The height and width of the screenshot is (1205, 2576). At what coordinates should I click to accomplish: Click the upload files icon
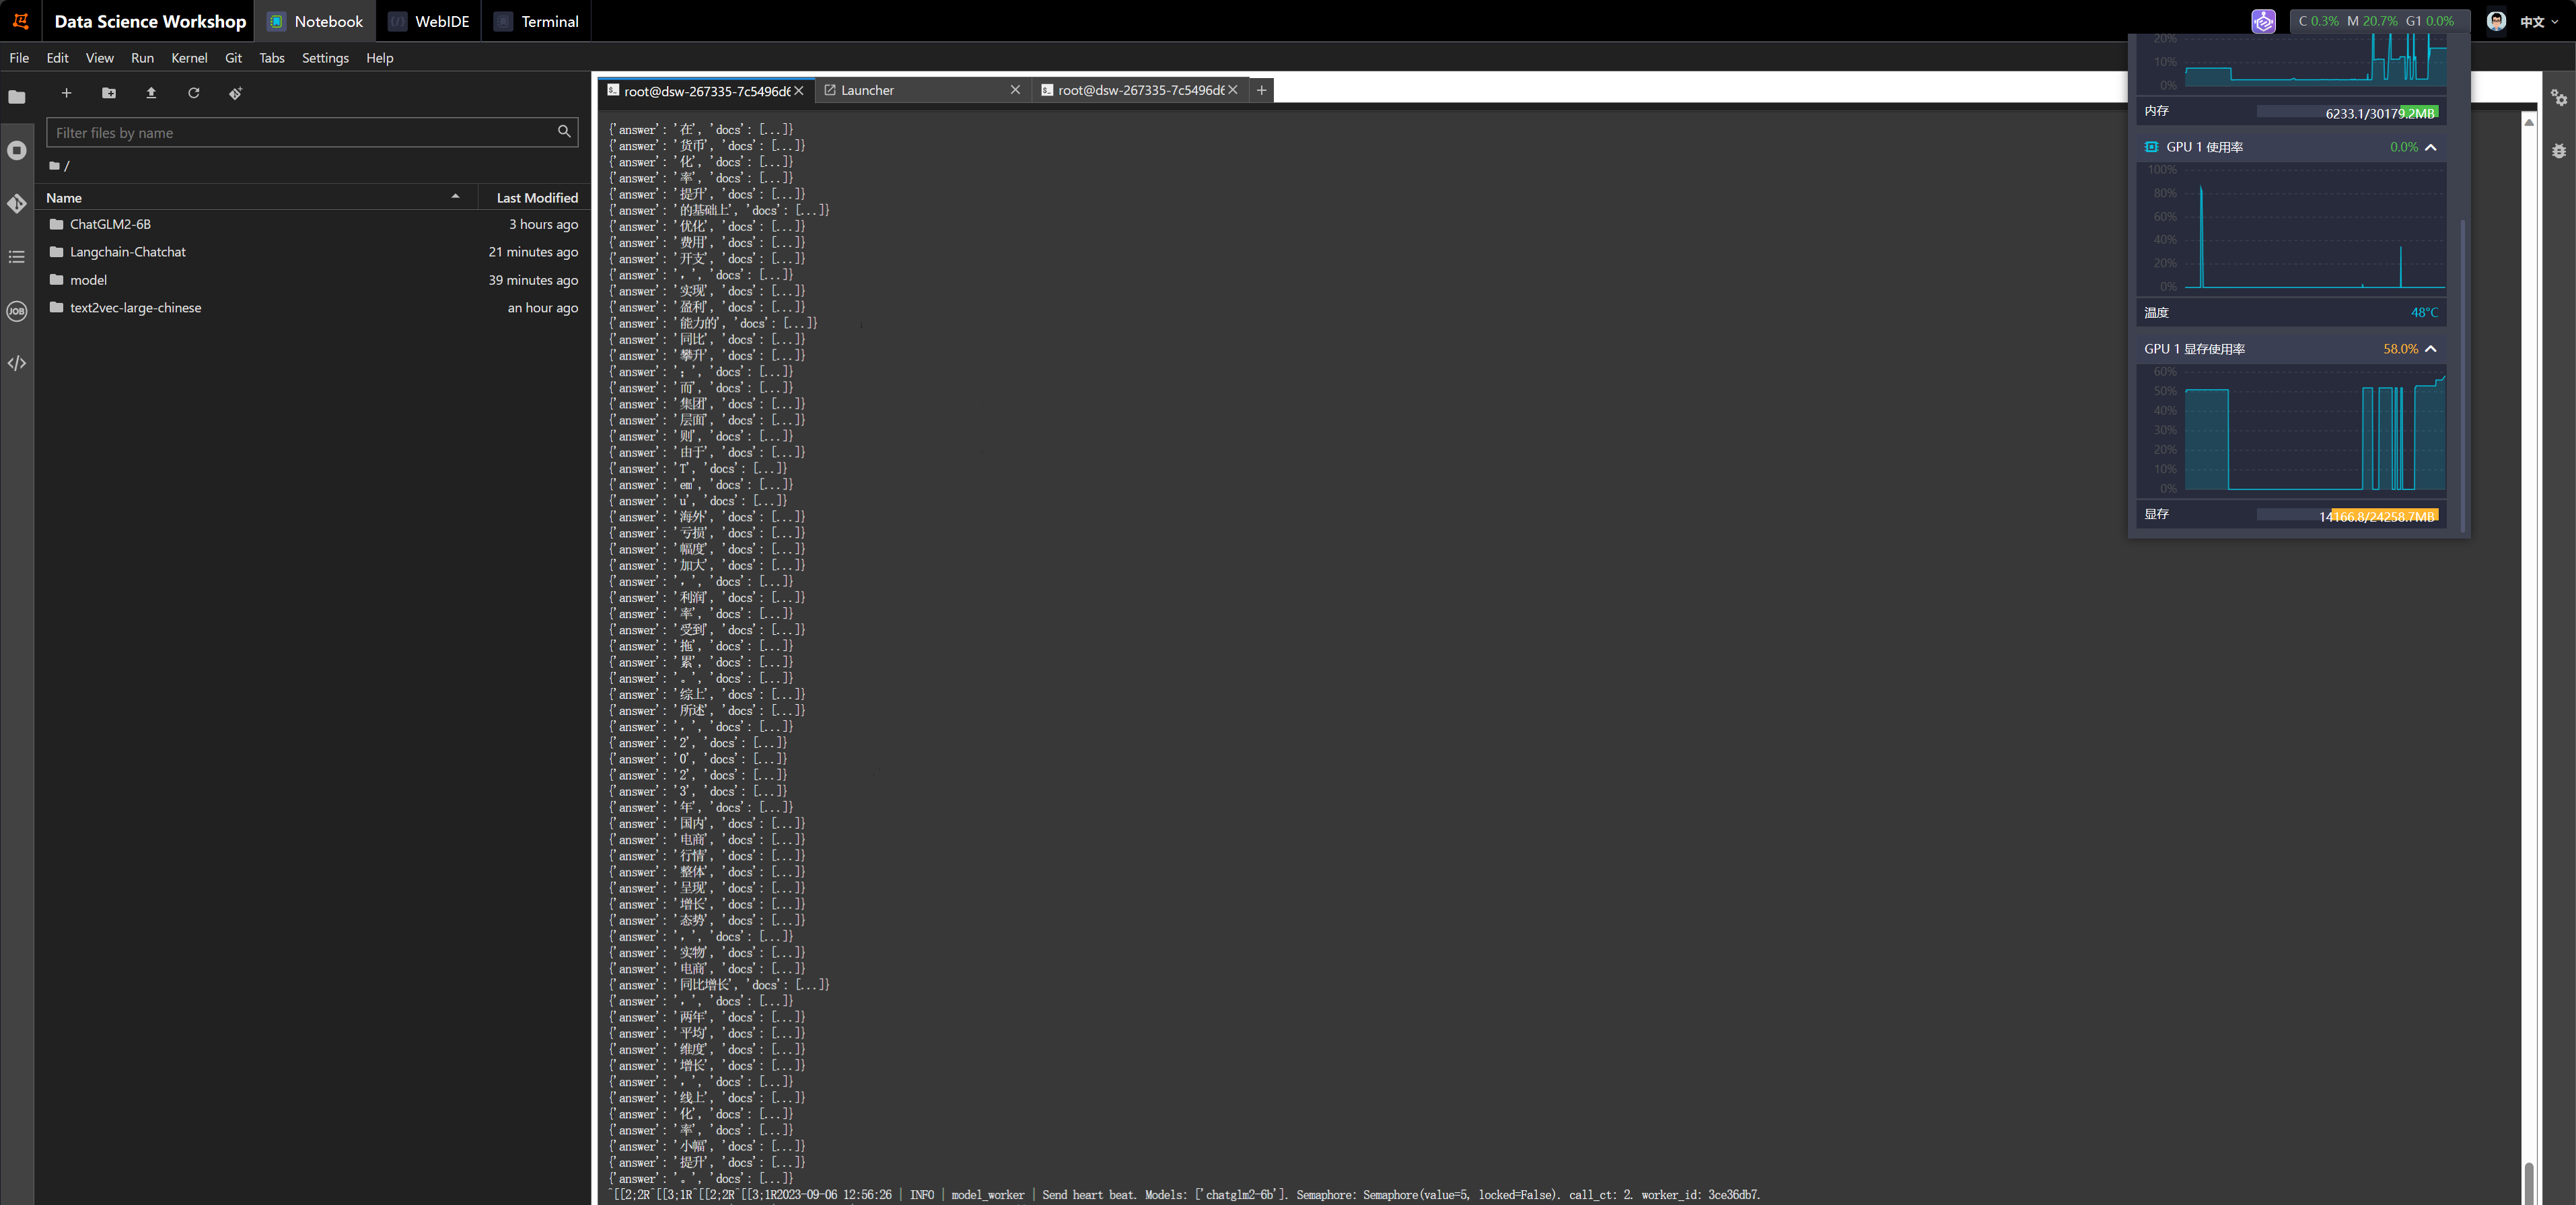(151, 93)
